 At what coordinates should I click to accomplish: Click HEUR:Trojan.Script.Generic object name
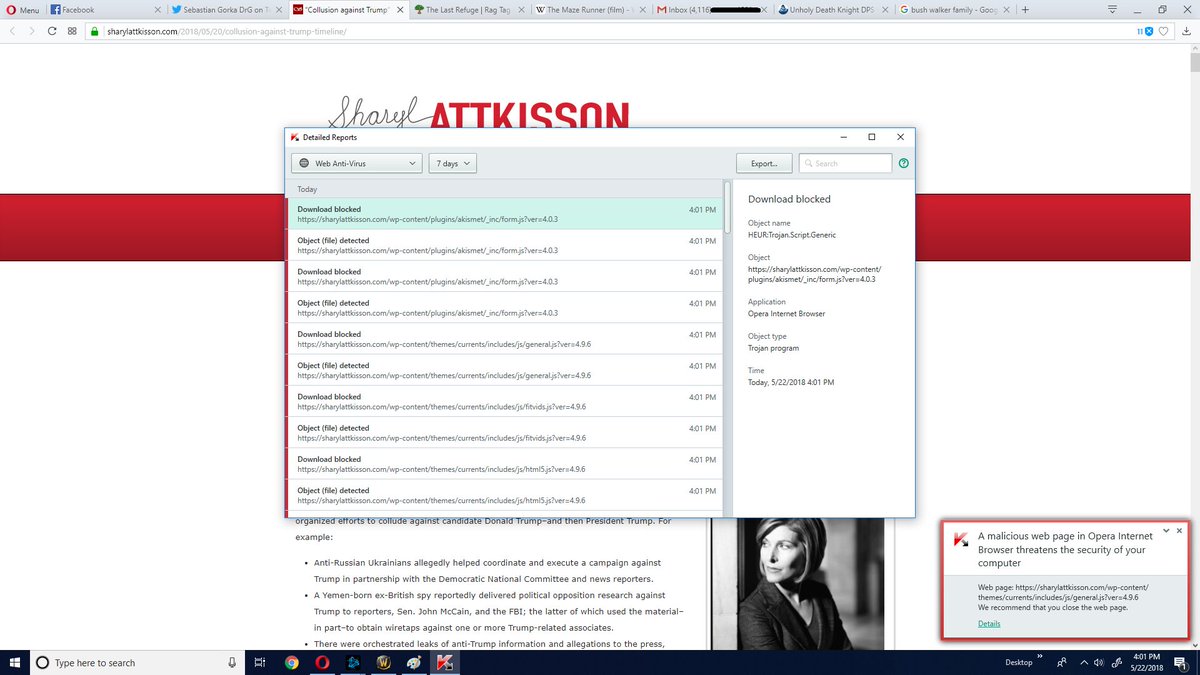[x=792, y=235]
